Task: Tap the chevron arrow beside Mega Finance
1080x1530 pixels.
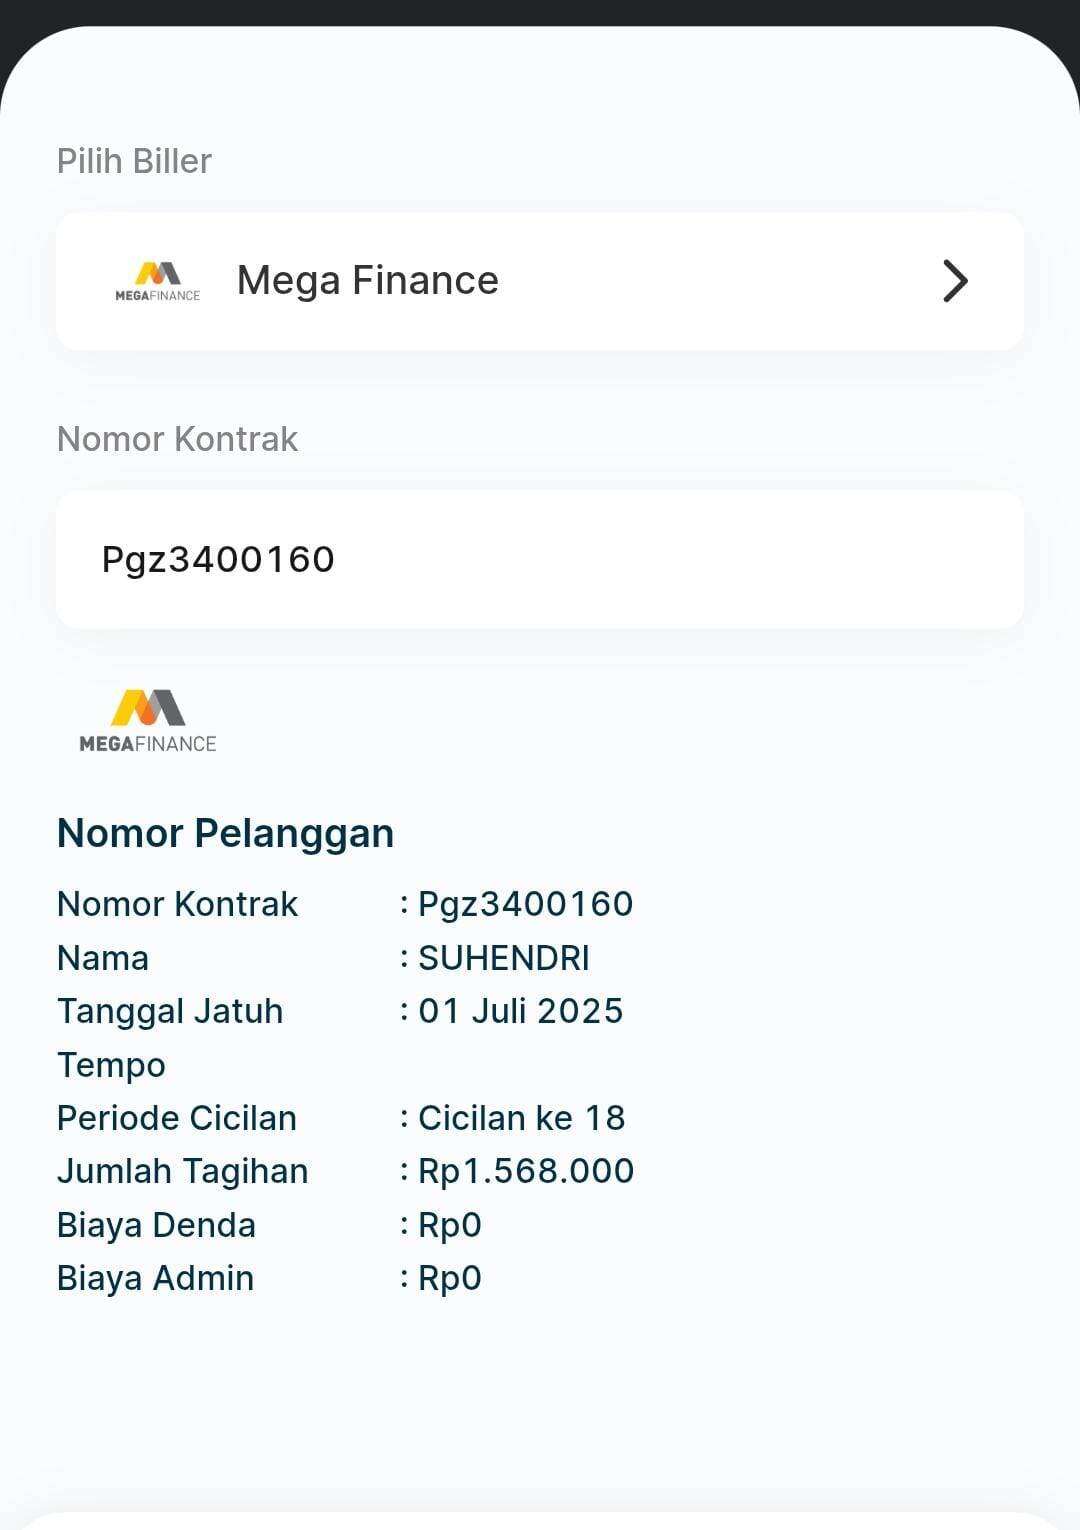Action: [x=955, y=281]
